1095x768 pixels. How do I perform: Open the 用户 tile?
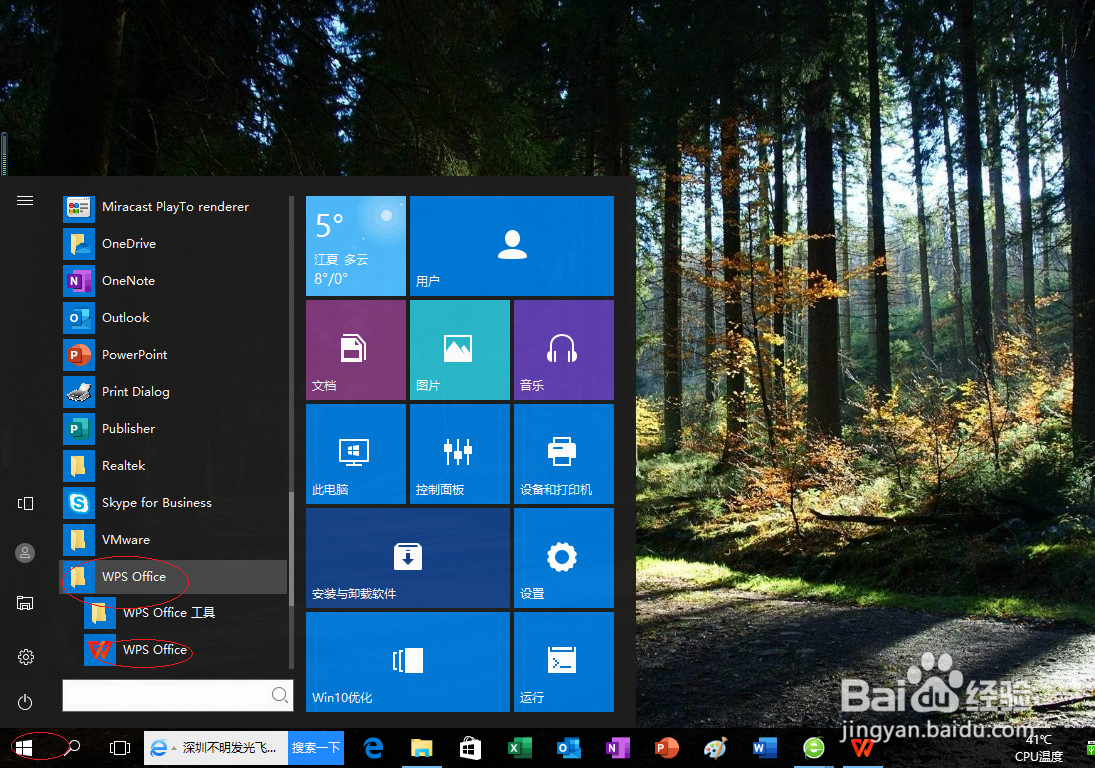click(512, 246)
